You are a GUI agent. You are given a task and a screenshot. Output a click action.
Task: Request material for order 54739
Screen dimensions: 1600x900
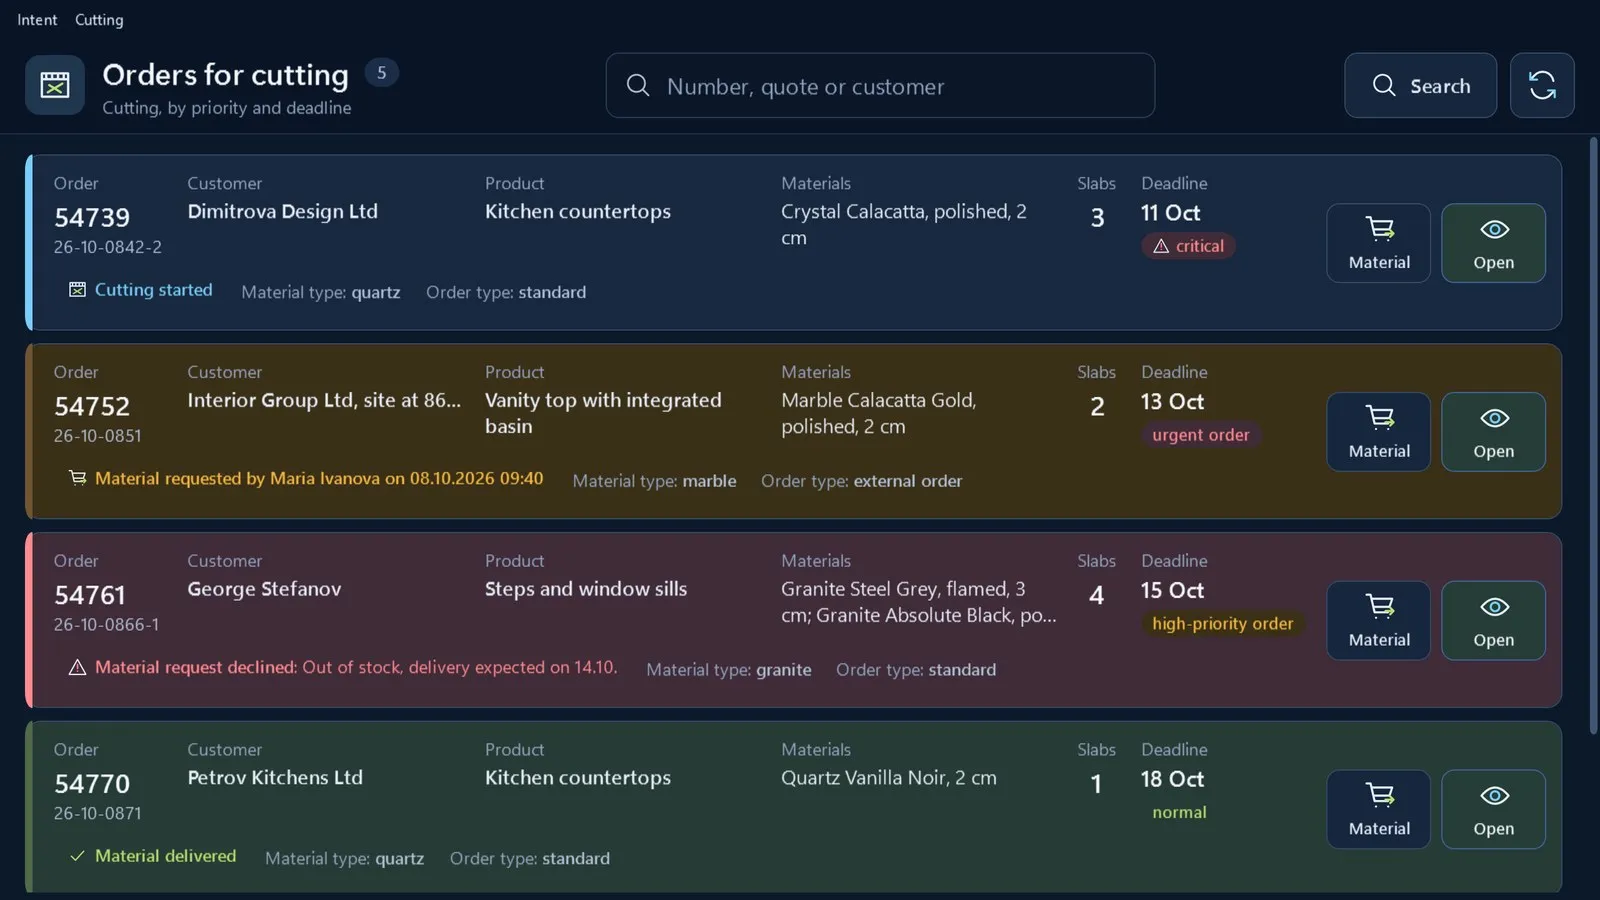1379,243
